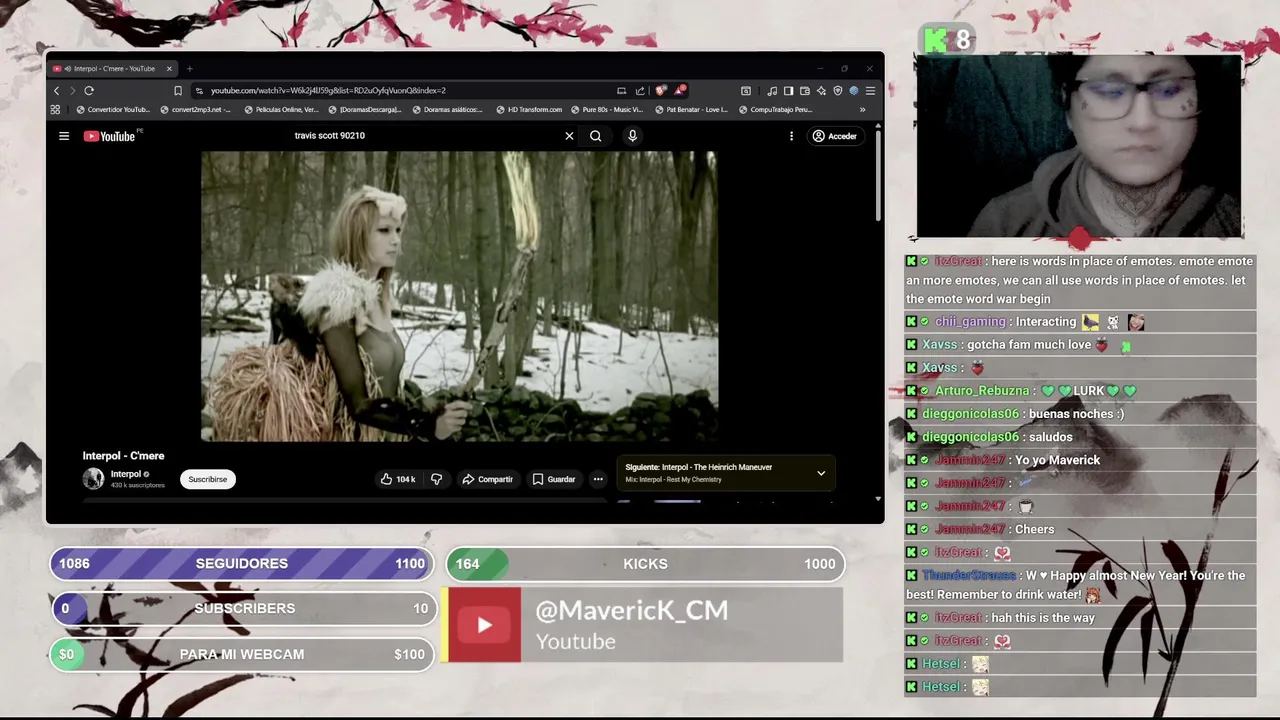1280x720 pixels.
Task: Click the Compartir share button
Action: pos(487,479)
